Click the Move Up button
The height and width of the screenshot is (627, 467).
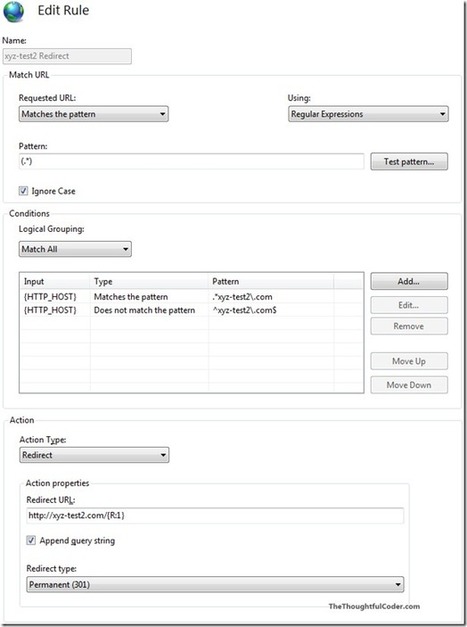409,361
